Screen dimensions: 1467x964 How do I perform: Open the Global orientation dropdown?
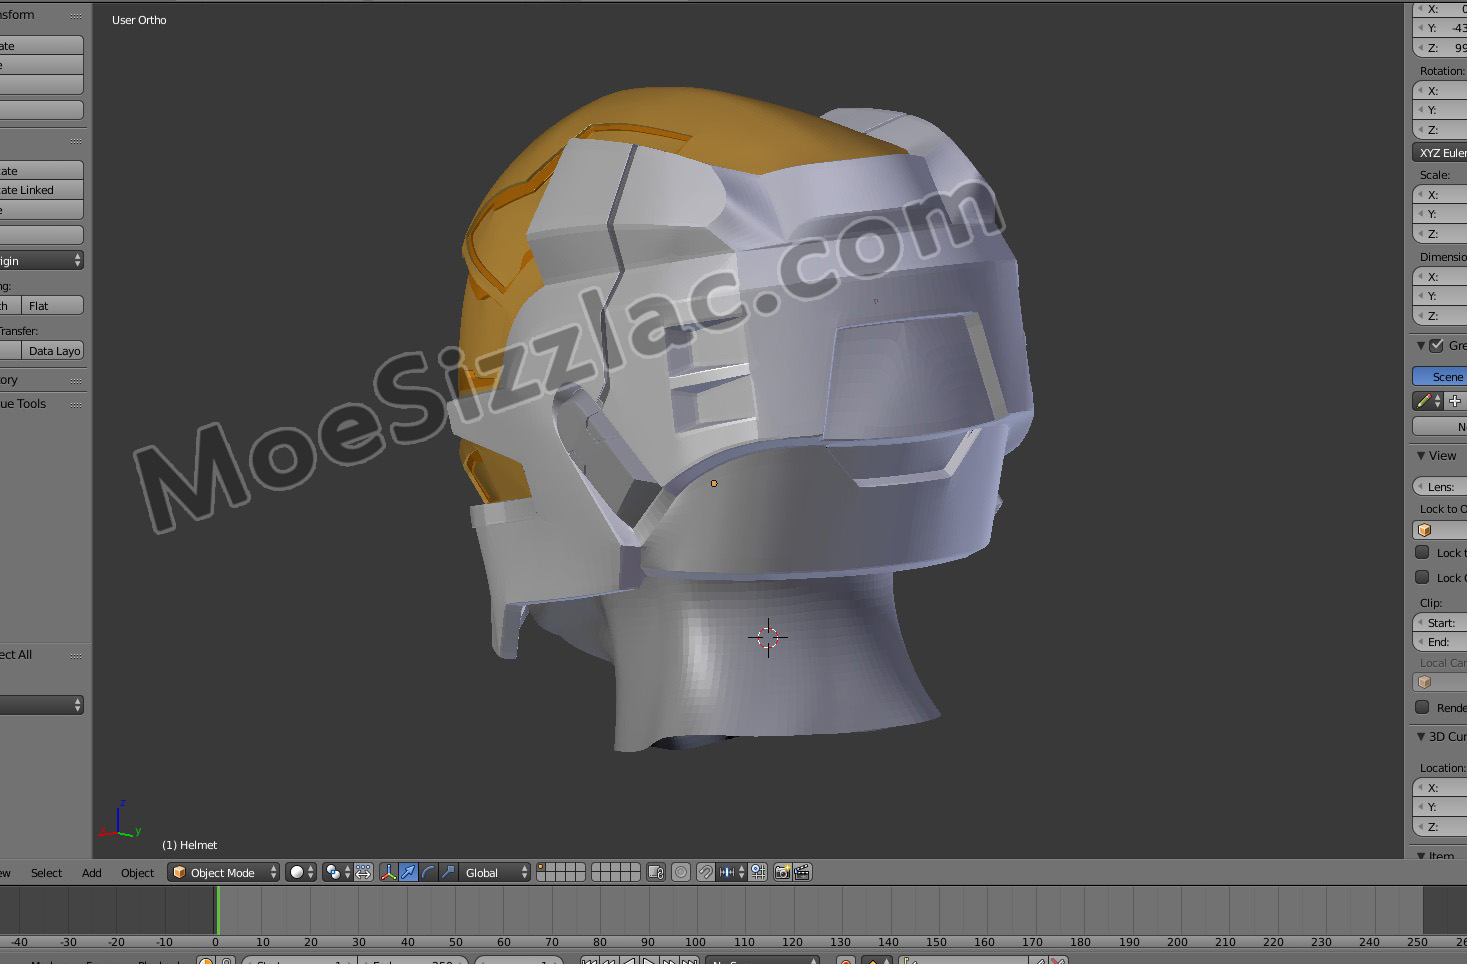496,872
